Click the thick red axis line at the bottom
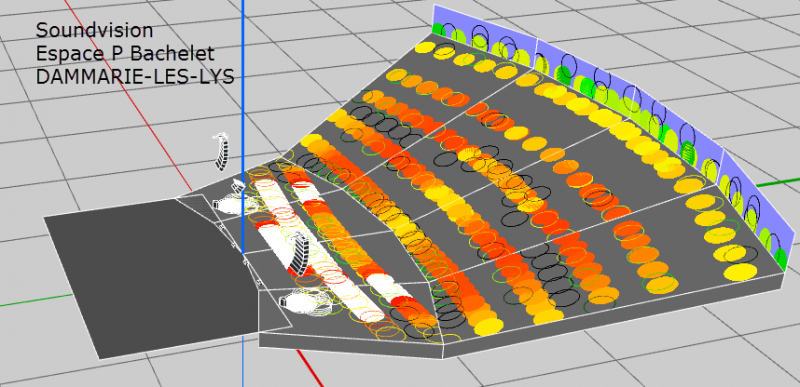This screenshot has height=387, width=800. point(310,368)
